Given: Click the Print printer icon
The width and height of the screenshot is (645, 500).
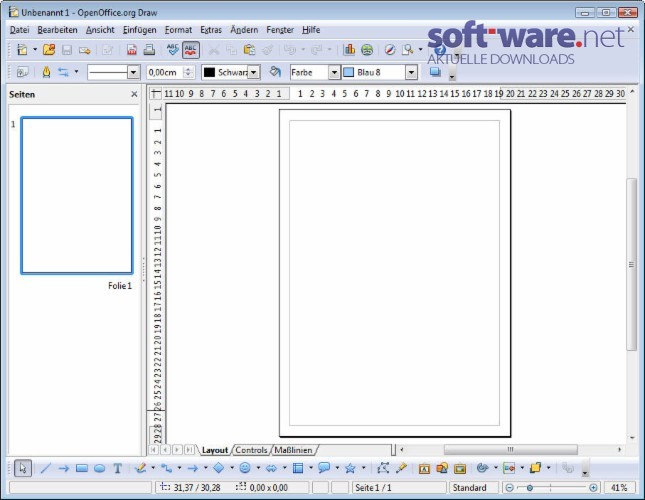Looking at the screenshot, I should (x=149, y=50).
